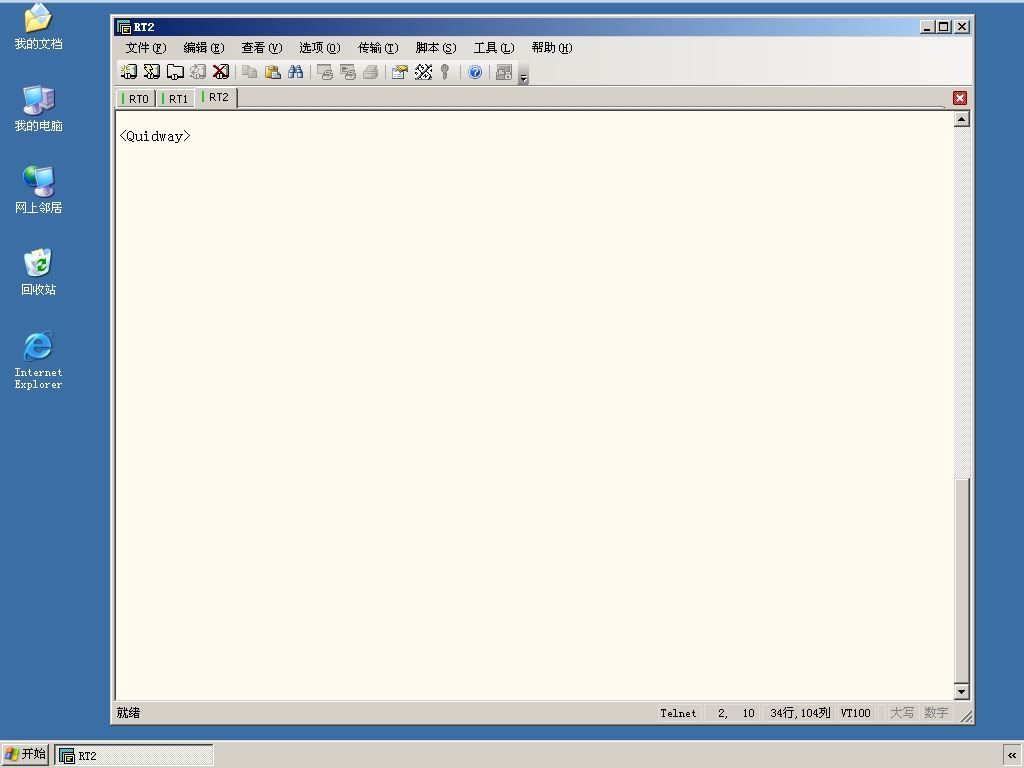Open the 文件(F) menu
The width and height of the screenshot is (1024, 768).
click(x=146, y=48)
